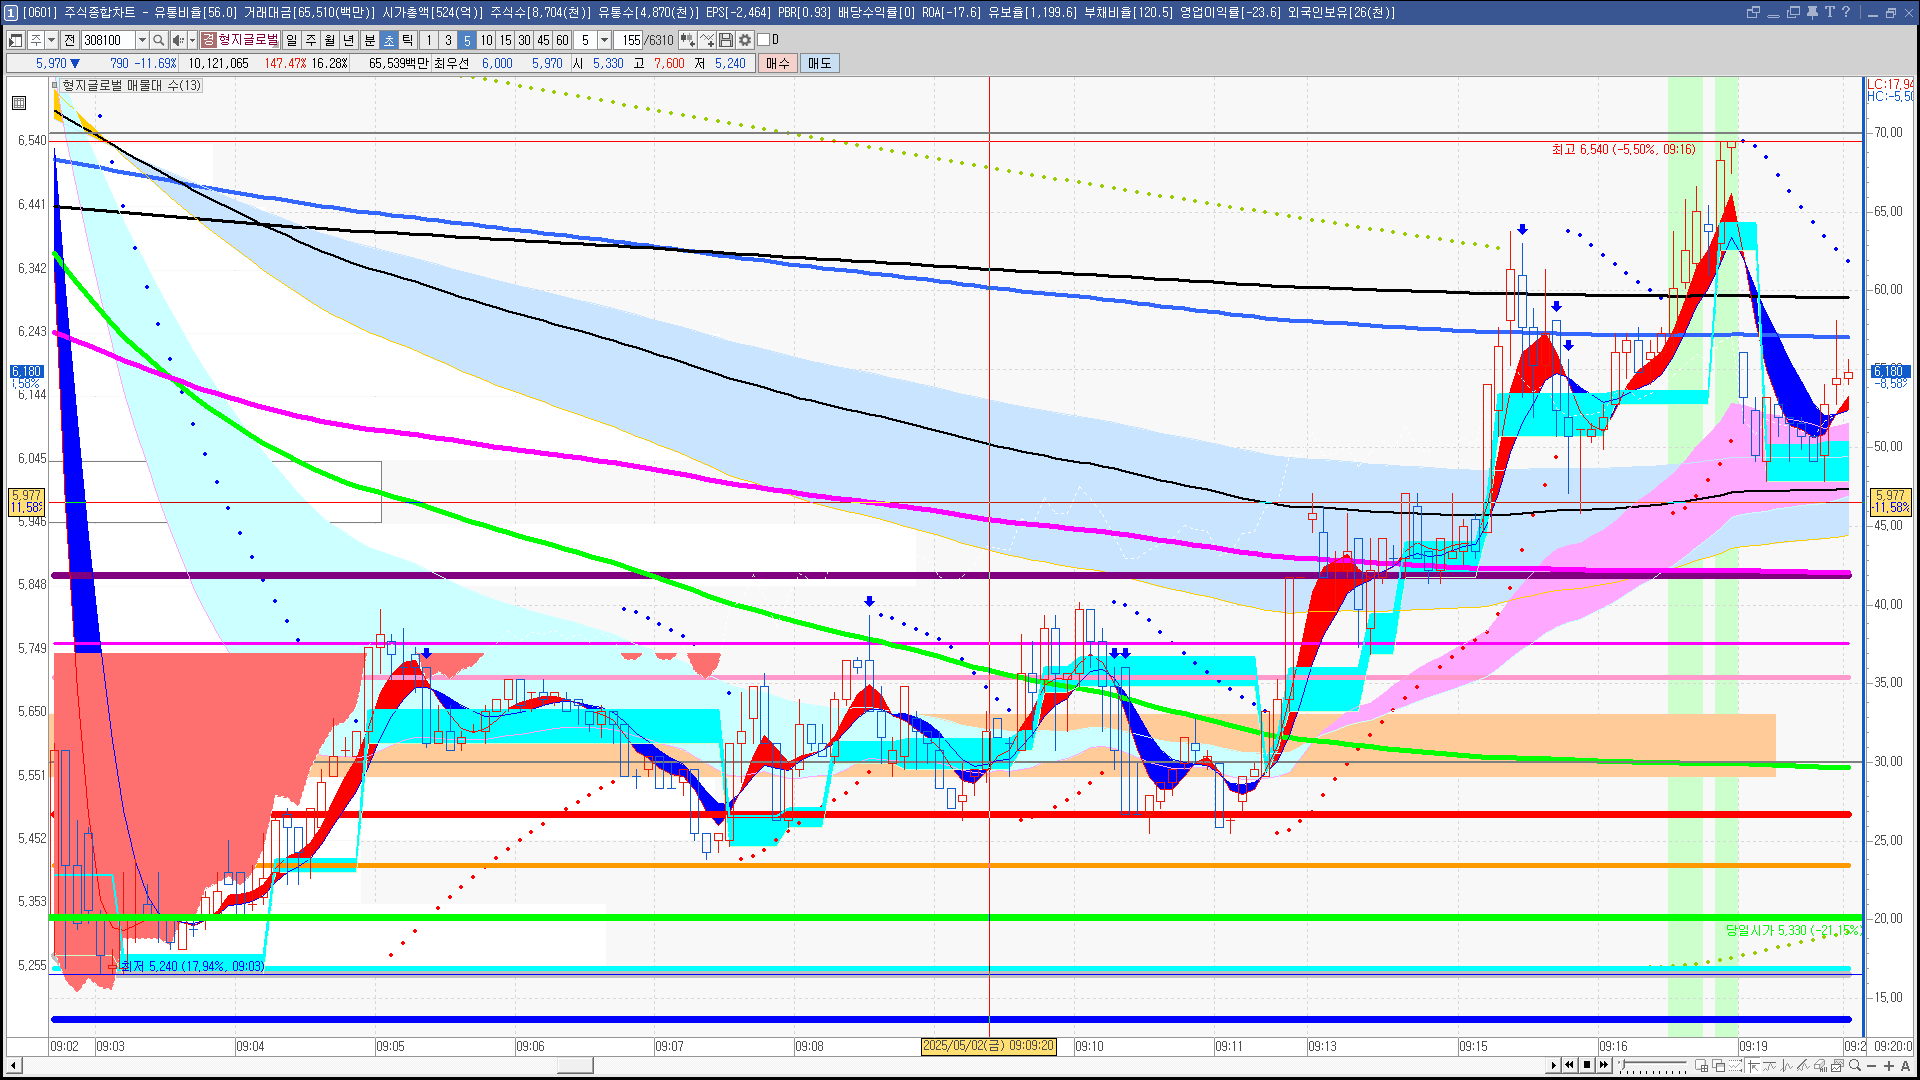Select the 60 interval tab

tap(562, 40)
